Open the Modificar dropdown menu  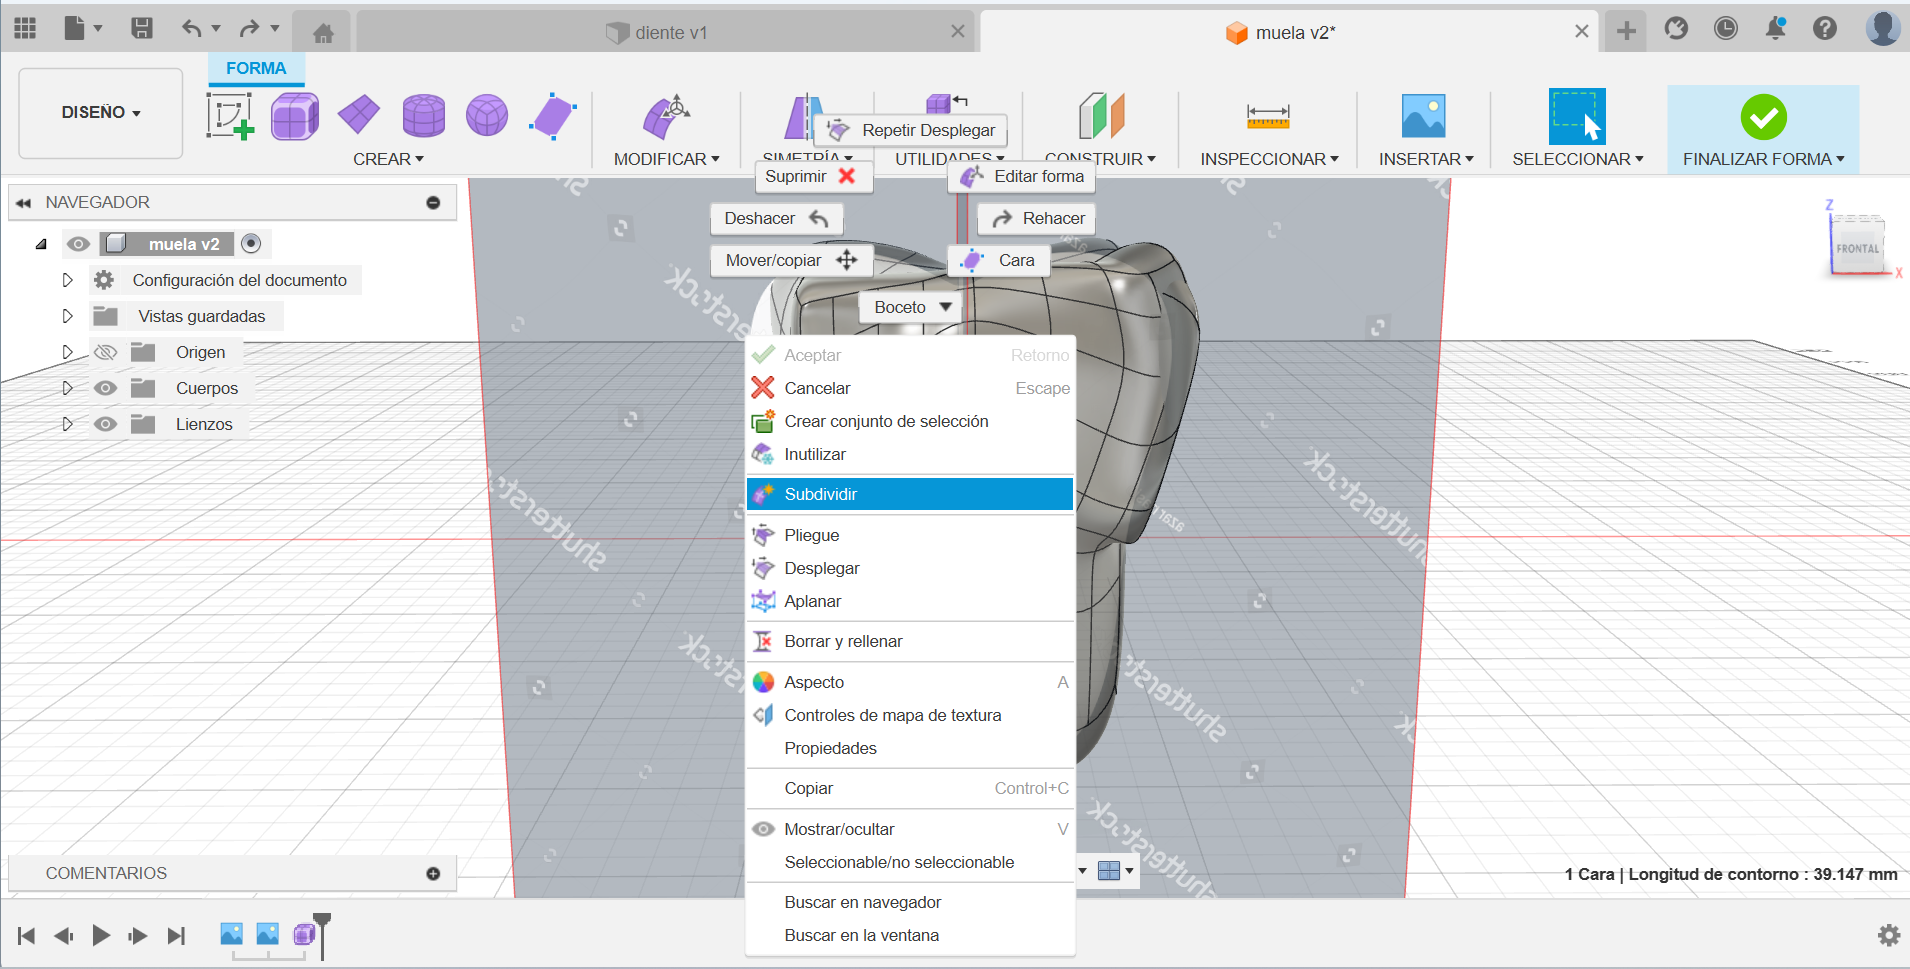click(x=666, y=159)
